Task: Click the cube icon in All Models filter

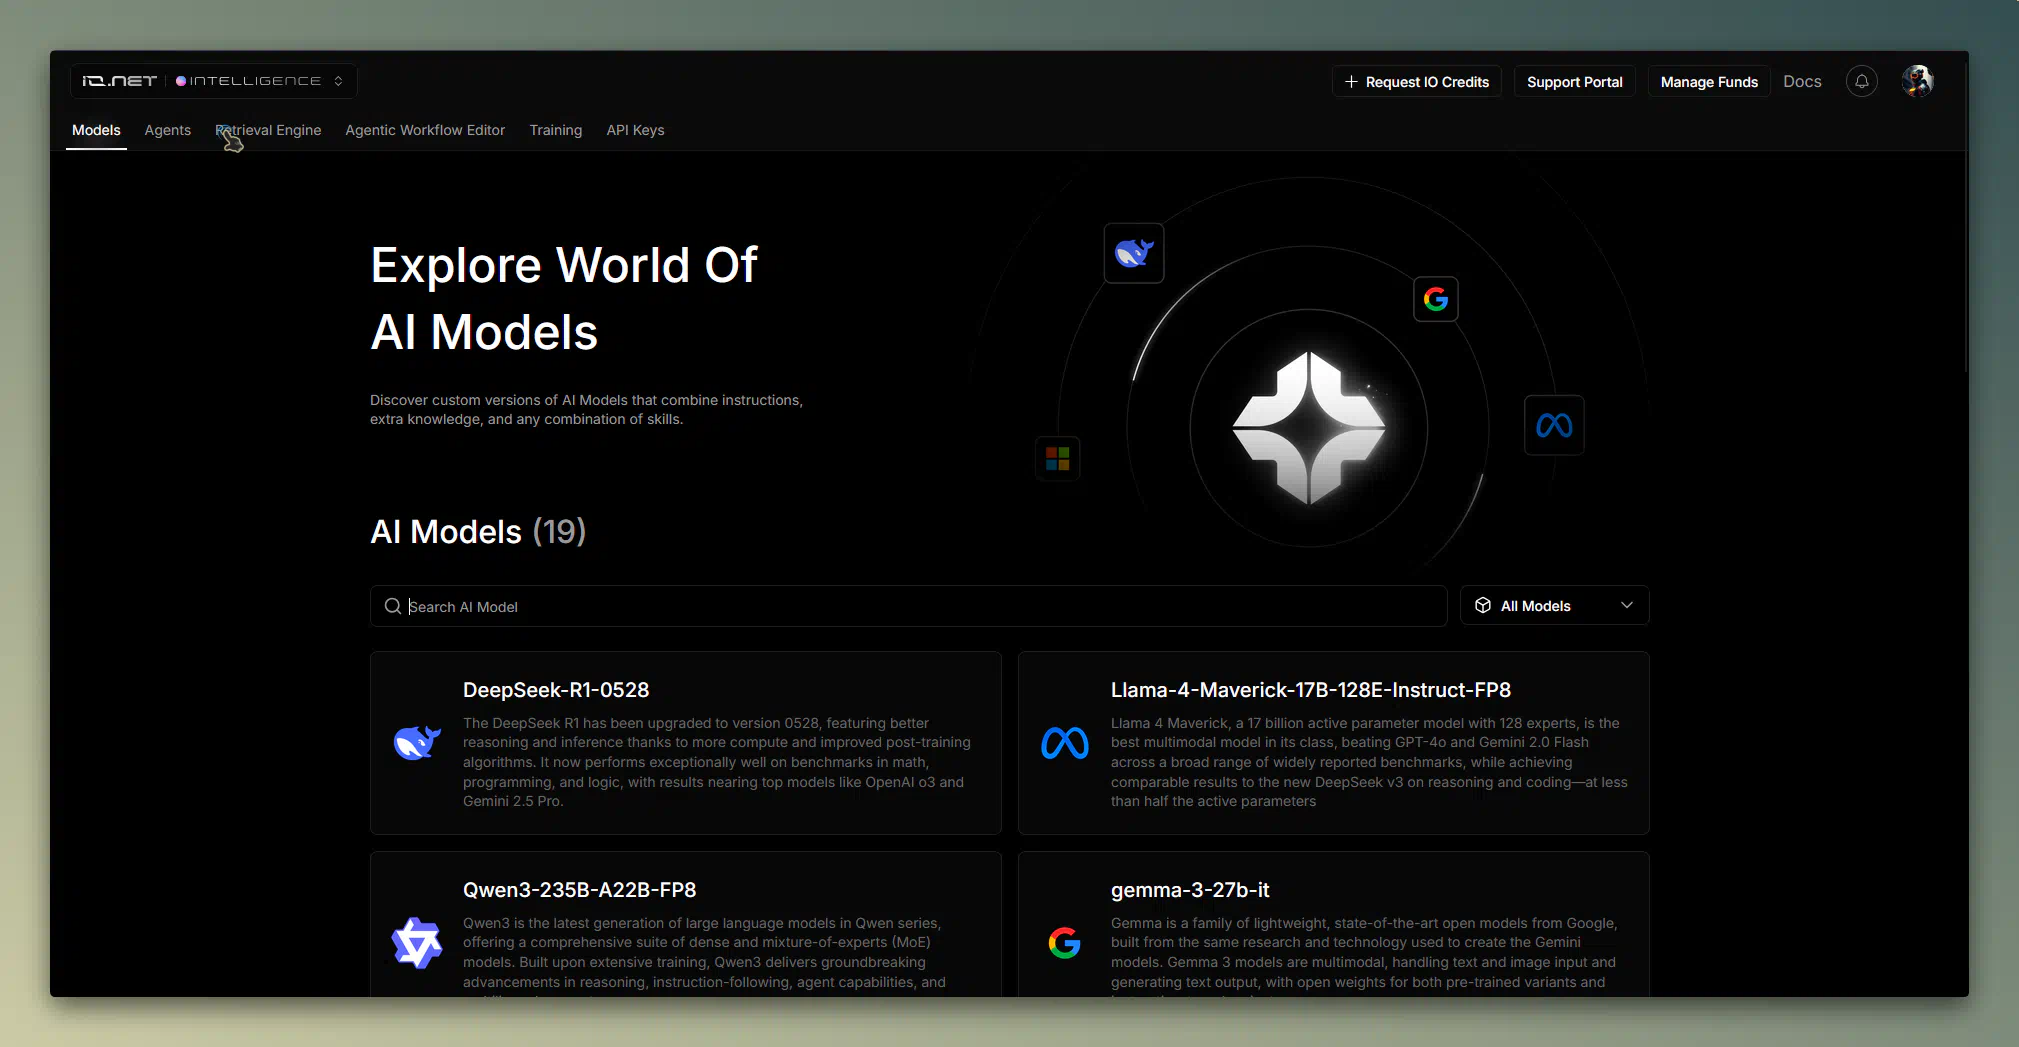Action: pyautogui.click(x=1482, y=605)
